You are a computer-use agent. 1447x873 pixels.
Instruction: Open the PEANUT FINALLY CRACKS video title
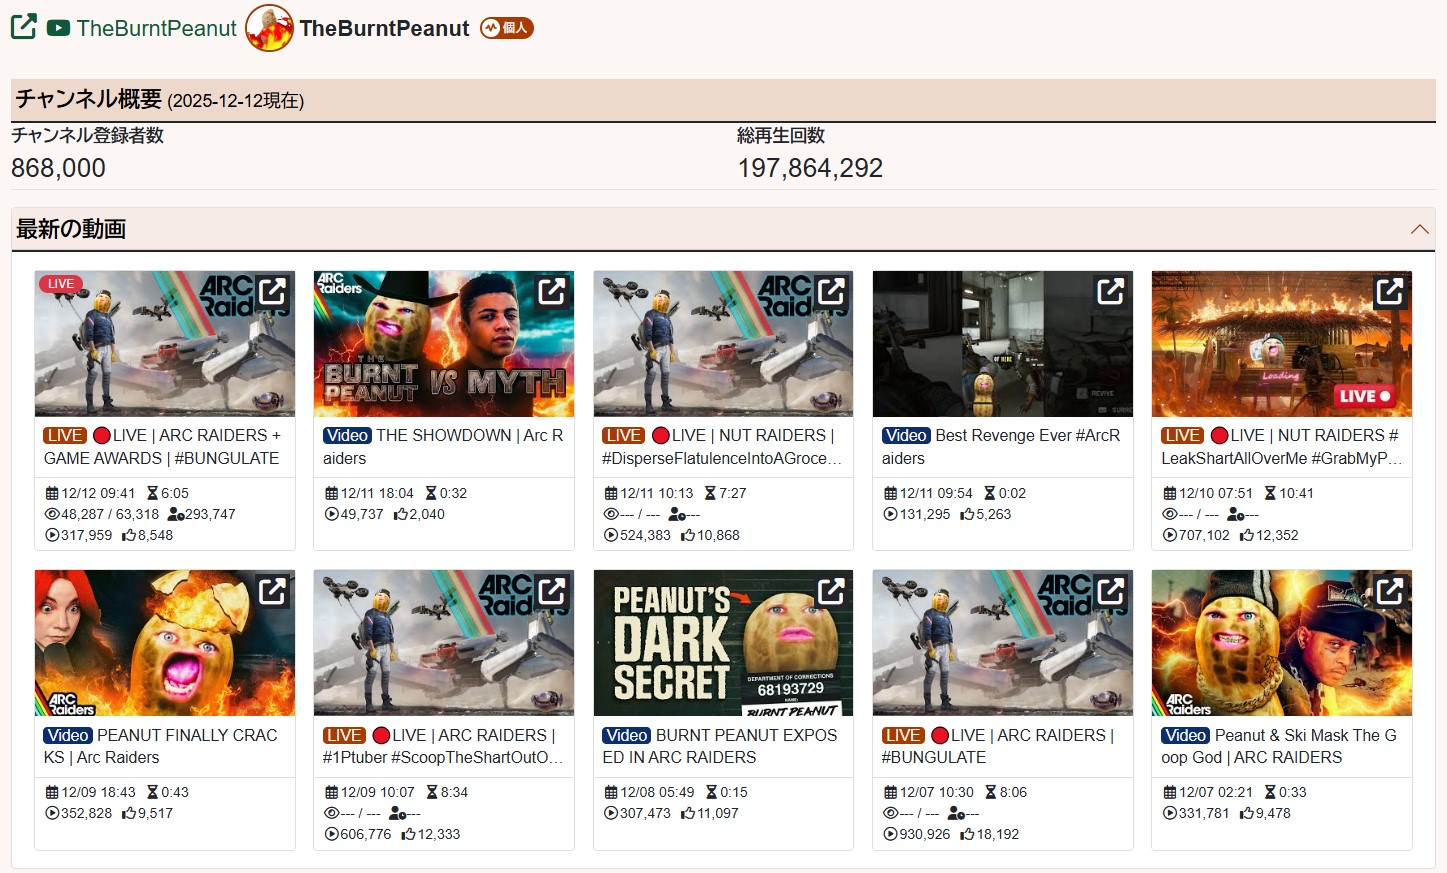pos(161,746)
